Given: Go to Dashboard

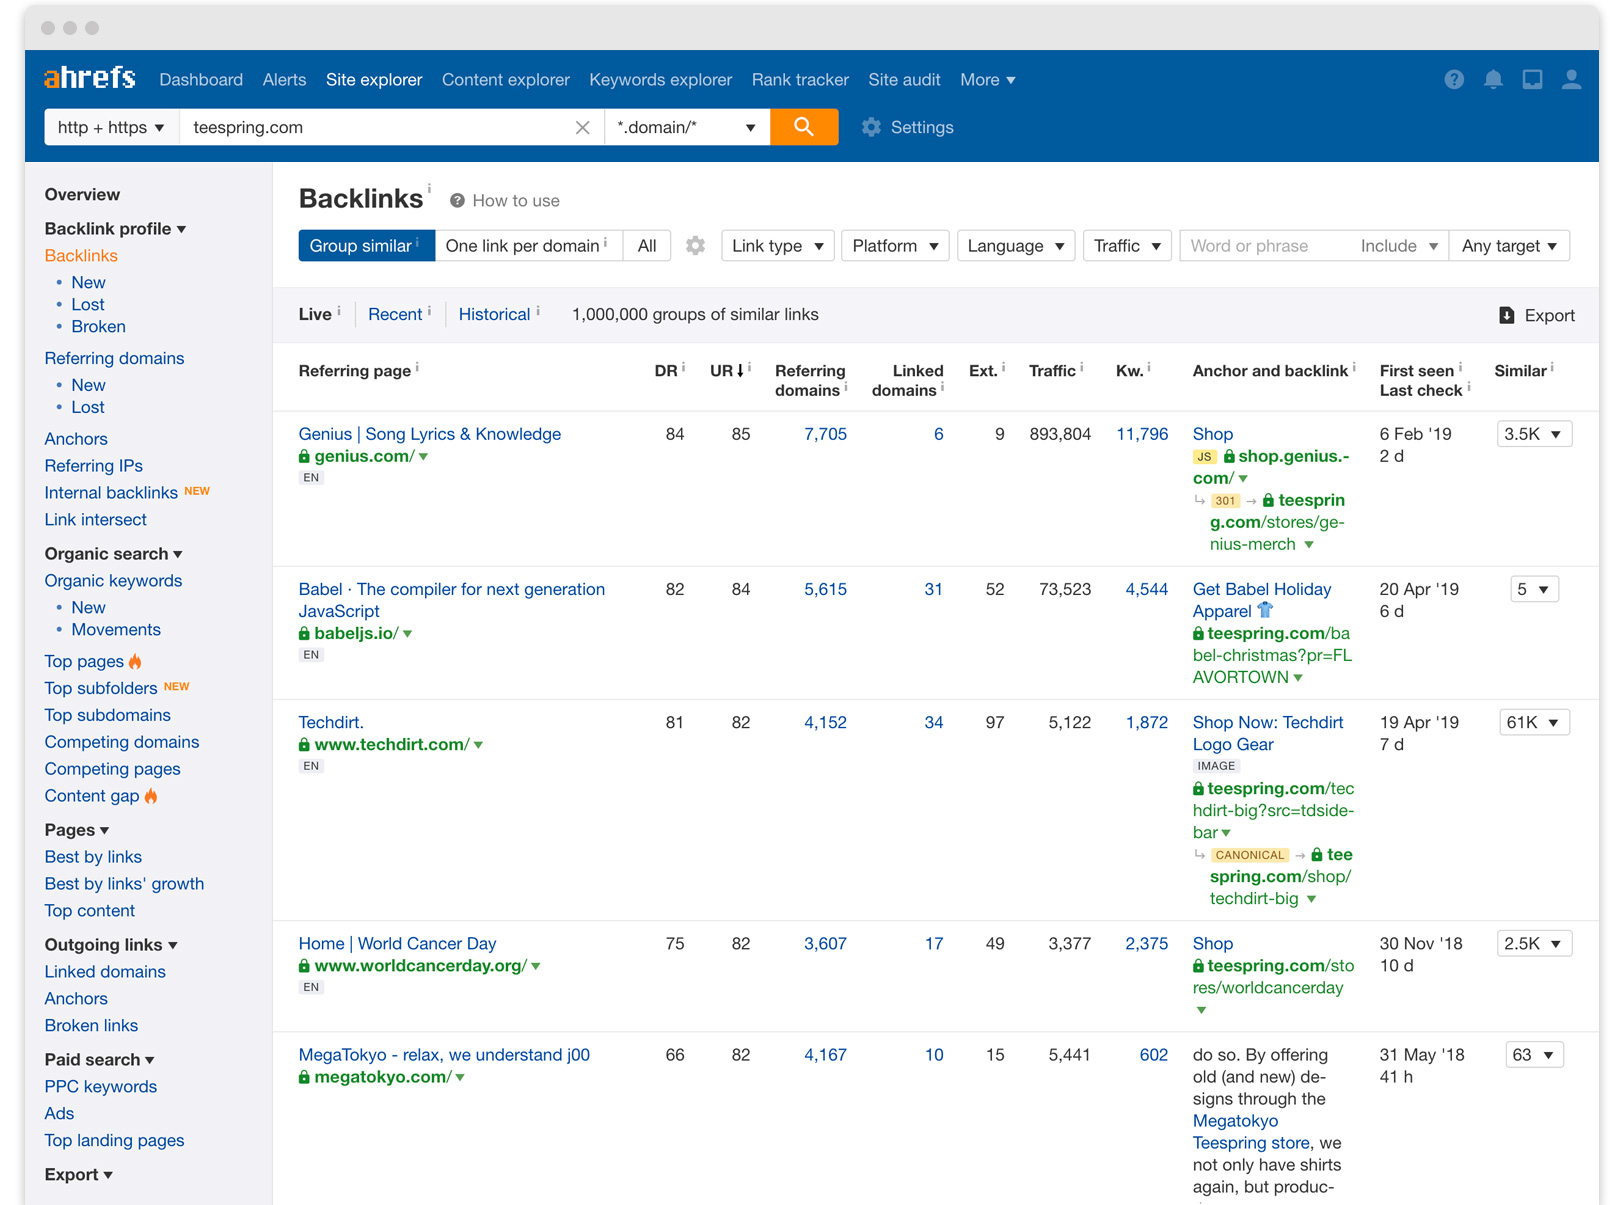Looking at the screenshot, I should point(201,80).
